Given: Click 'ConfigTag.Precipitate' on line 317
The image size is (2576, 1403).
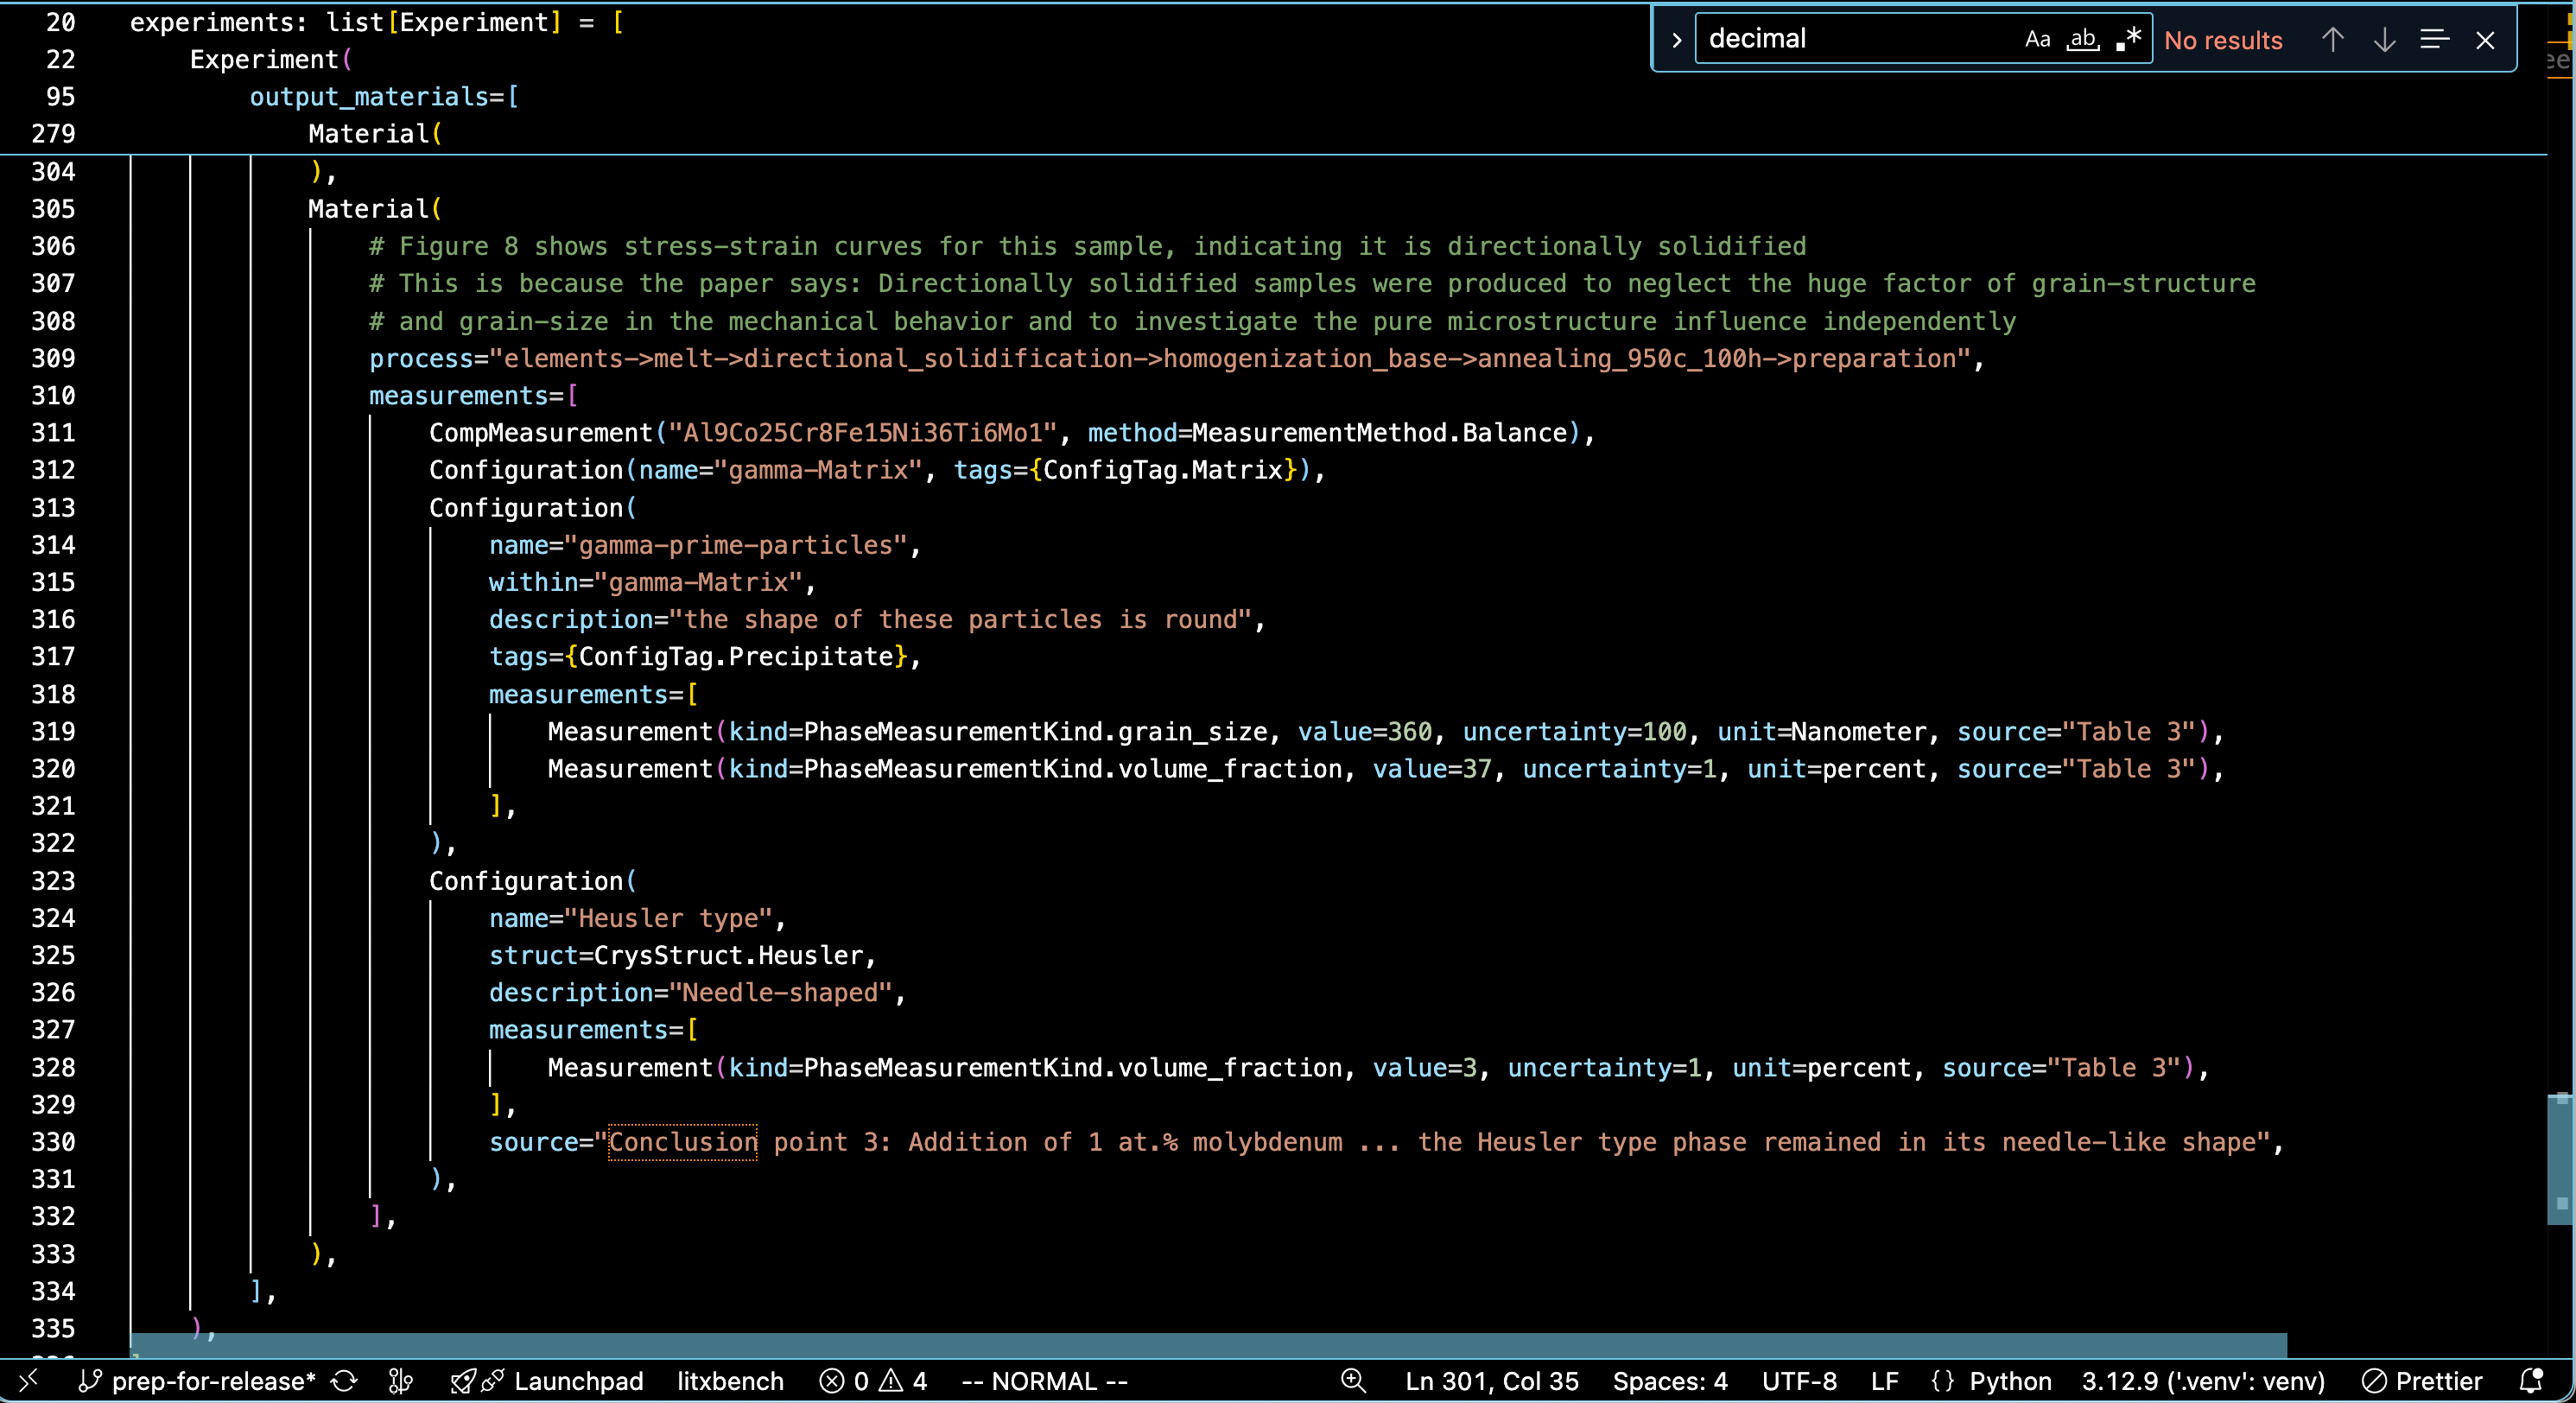Looking at the screenshot, I should tap(736, 656).
